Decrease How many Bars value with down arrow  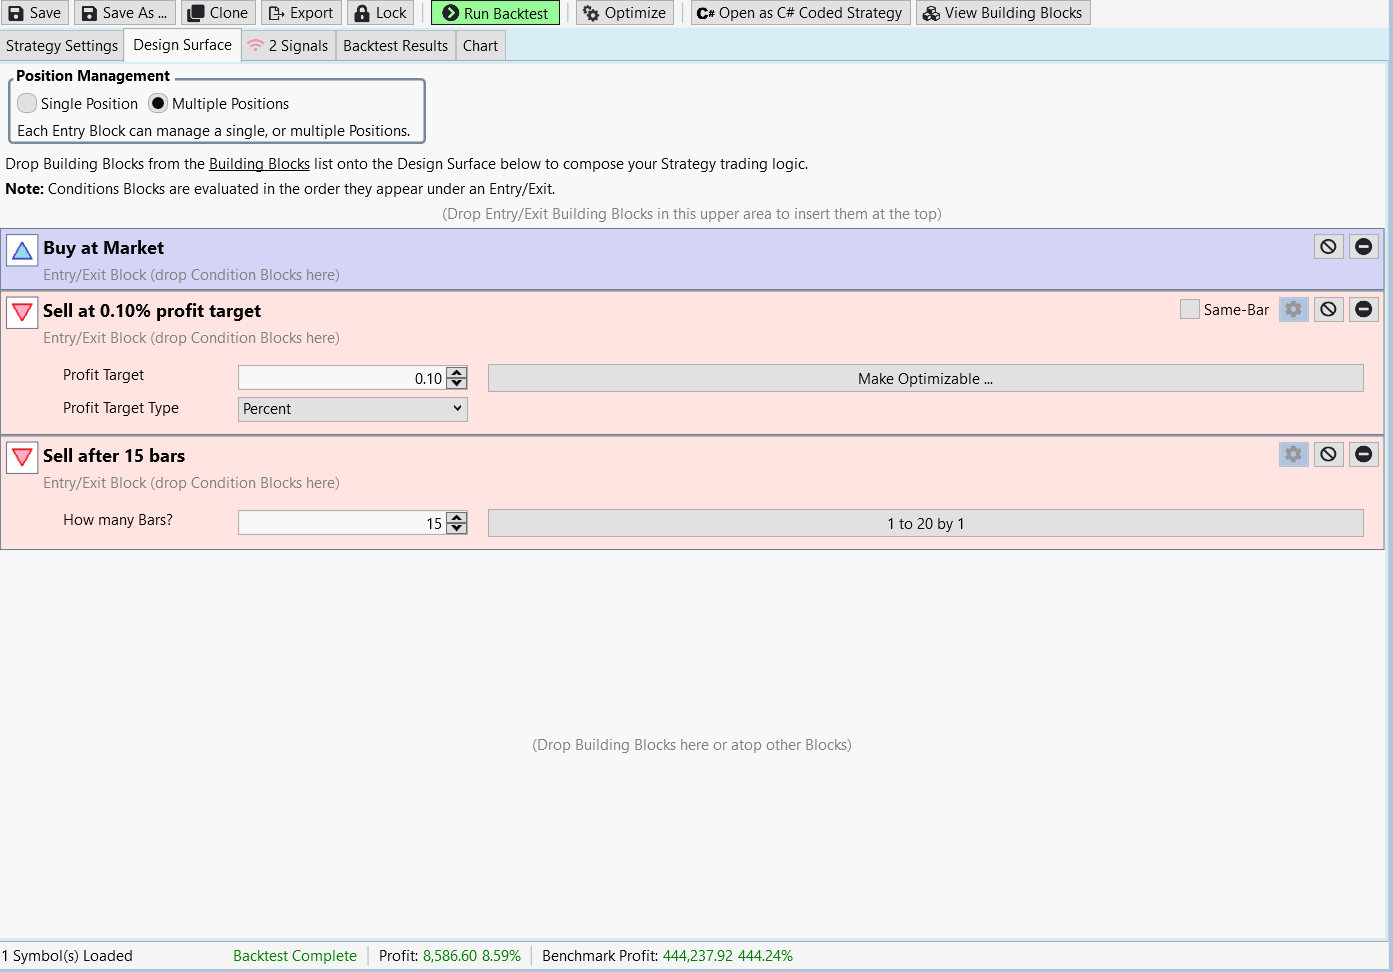[x=457, y=529]
